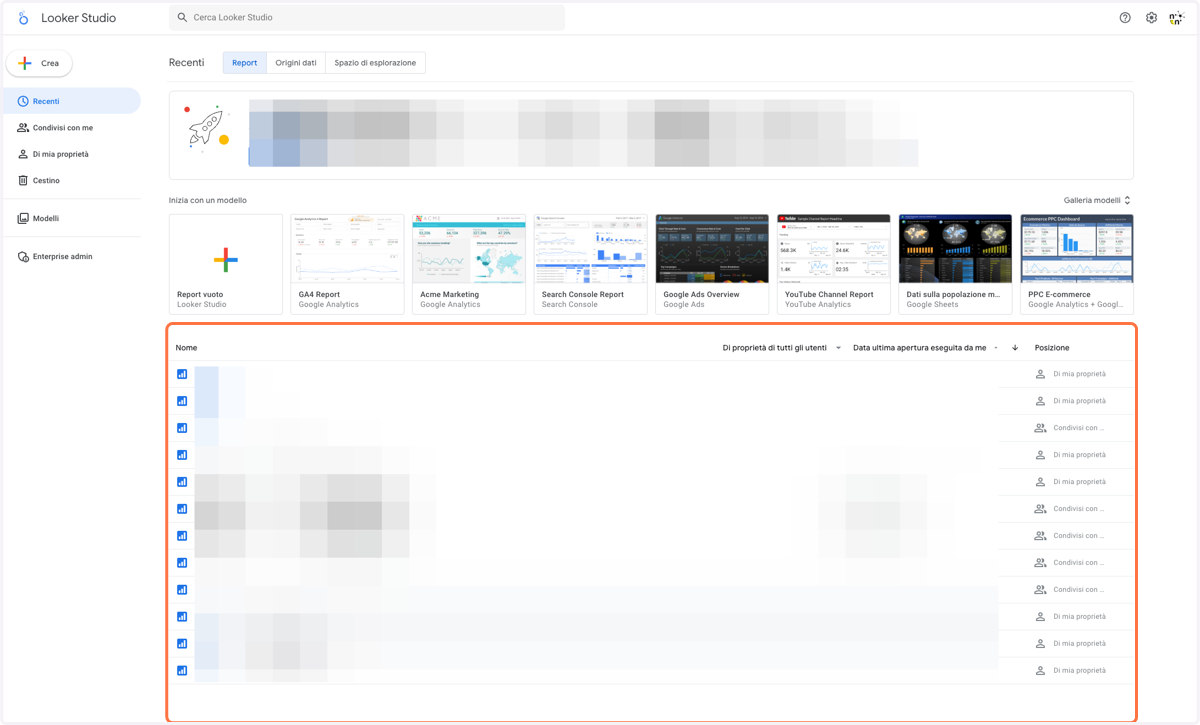
Task: Open Cestino in the sidebar
Action: tap(71, 181)
